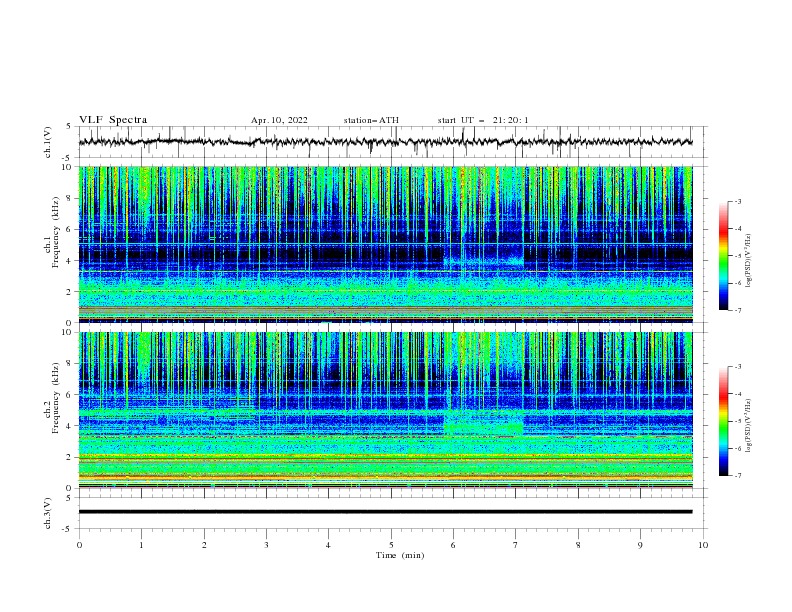Image resolution: width=792 pixels, height=612 pixels.
Task: Click the ch.2 Frequency (kHz) axis label
Action: [52, 397]
